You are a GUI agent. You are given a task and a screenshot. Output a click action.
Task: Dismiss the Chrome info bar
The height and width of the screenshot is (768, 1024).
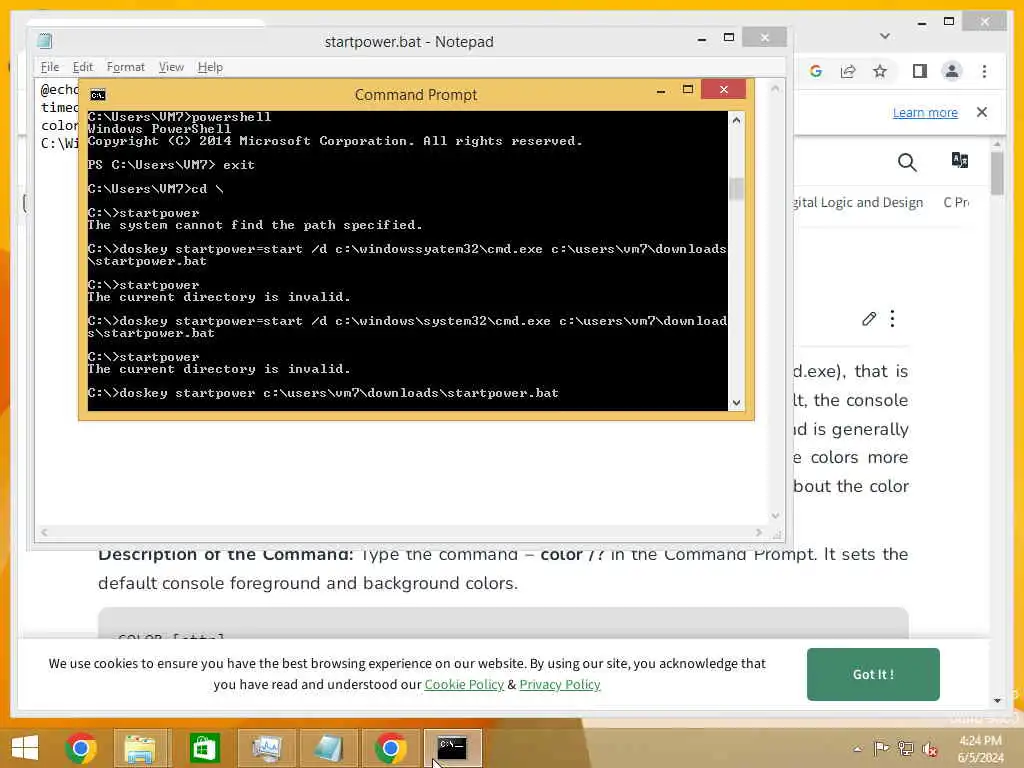pos(982,112)
